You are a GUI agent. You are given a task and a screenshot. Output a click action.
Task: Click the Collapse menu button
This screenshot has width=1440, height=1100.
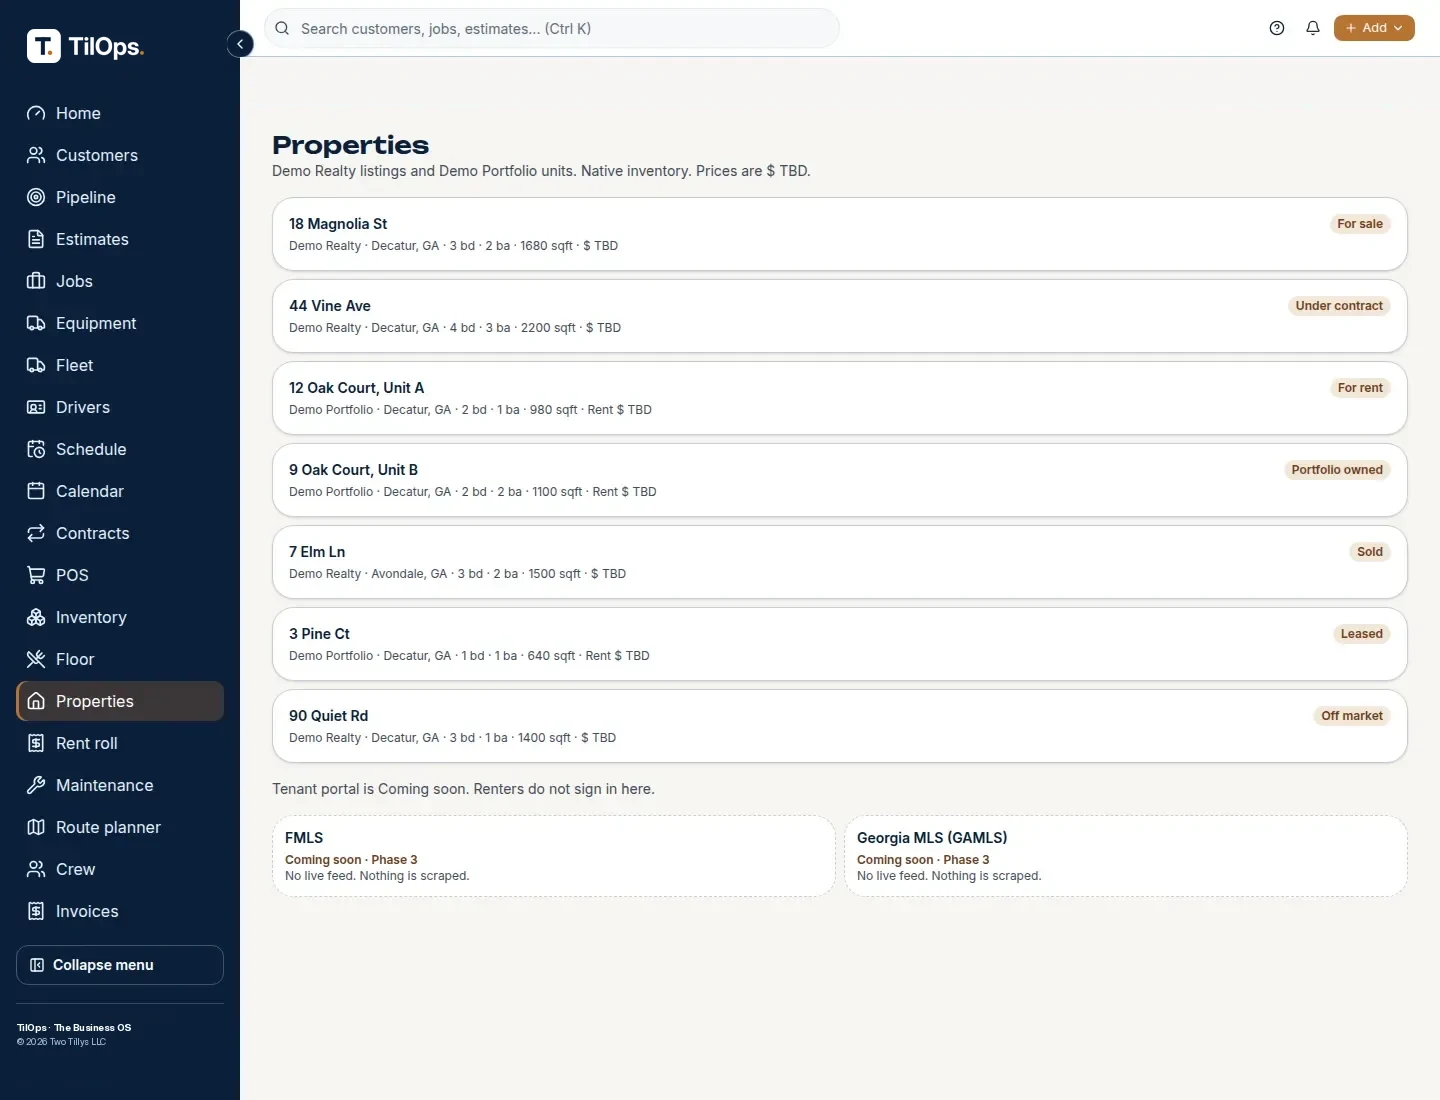pos(120,965)
